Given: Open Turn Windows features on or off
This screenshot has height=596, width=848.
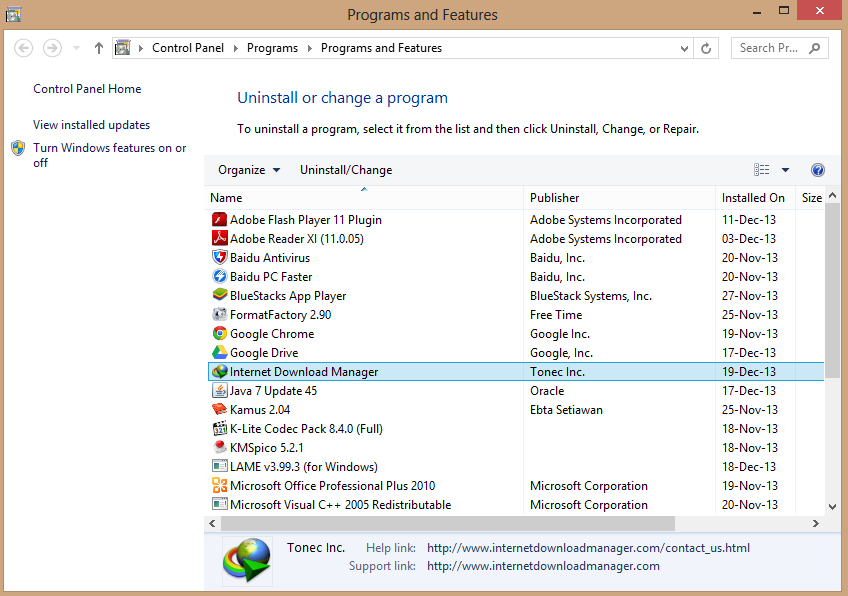Looking at the screenshot, I should 109,155.
